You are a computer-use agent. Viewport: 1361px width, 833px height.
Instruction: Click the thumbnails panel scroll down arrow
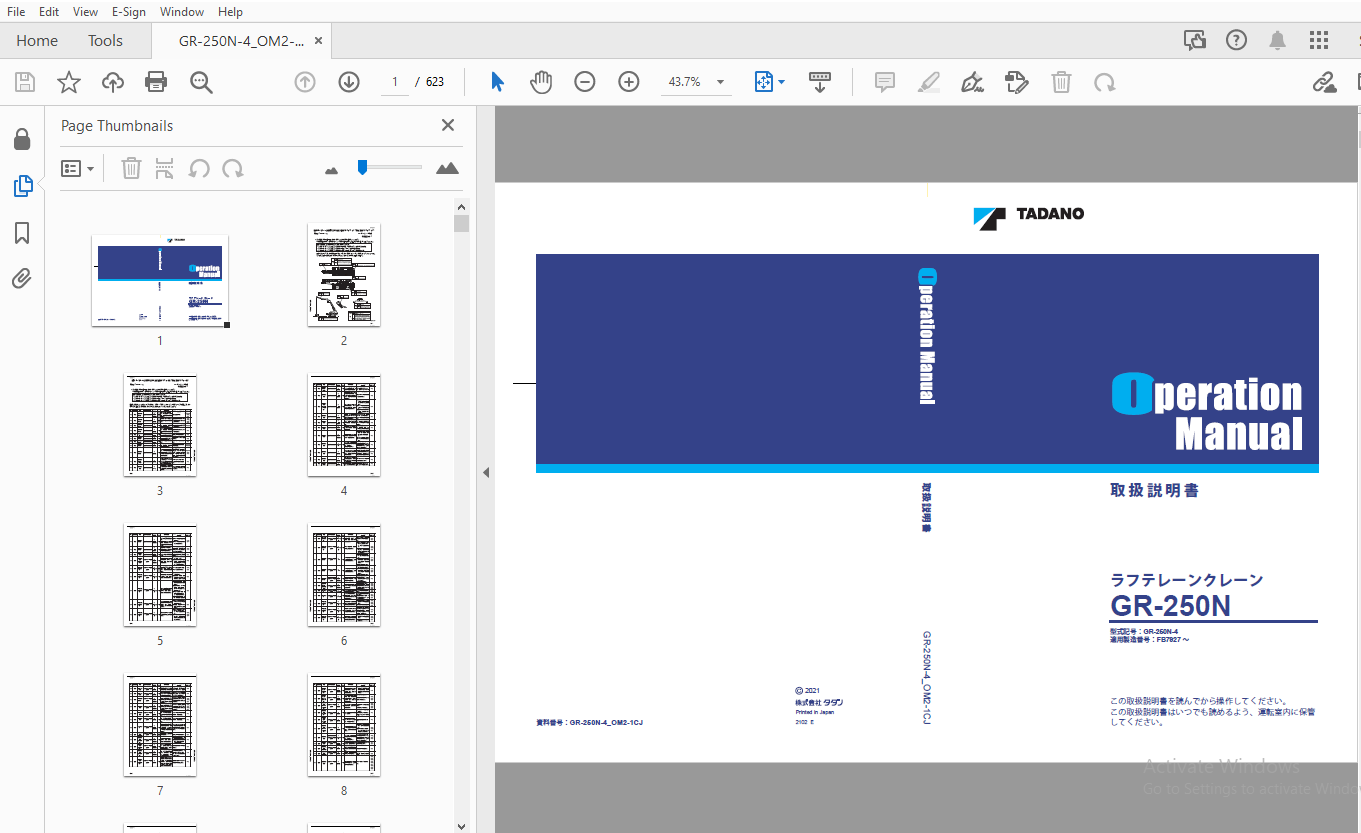coord(461,826)
